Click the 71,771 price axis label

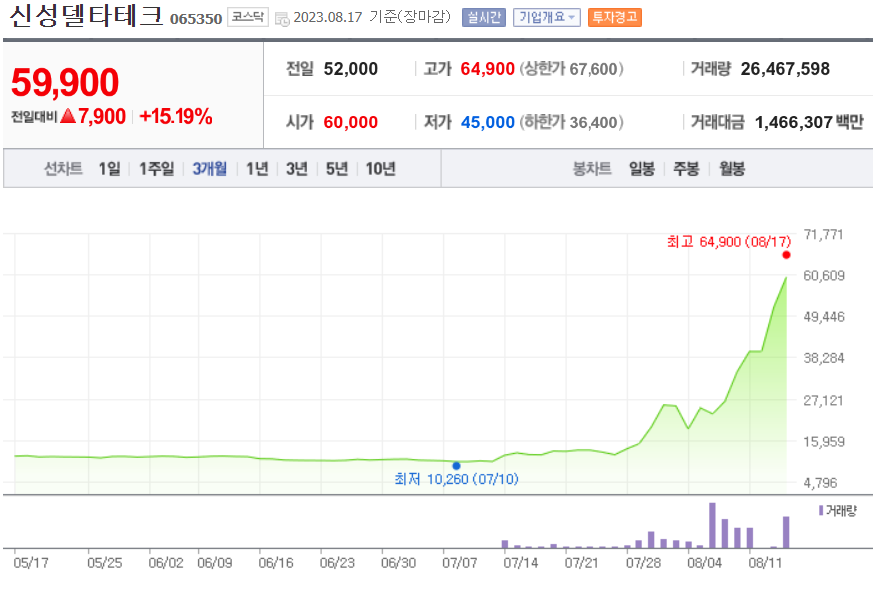pyautogui.click(x=823, y=234)
